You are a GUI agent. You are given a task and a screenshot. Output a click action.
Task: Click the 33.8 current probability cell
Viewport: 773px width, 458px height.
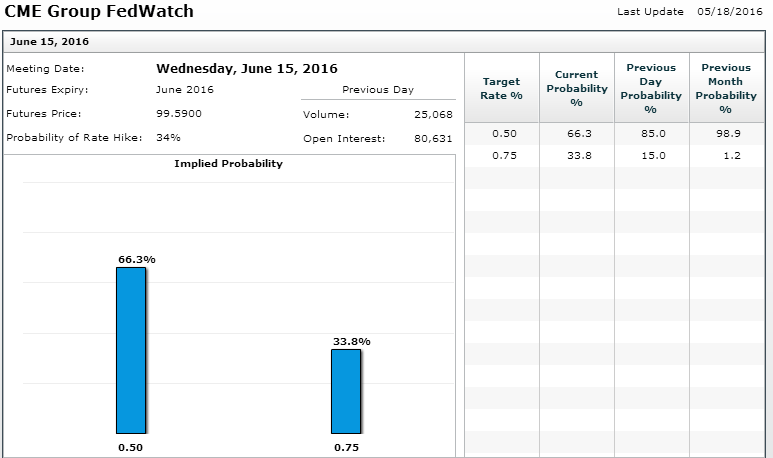579,156
